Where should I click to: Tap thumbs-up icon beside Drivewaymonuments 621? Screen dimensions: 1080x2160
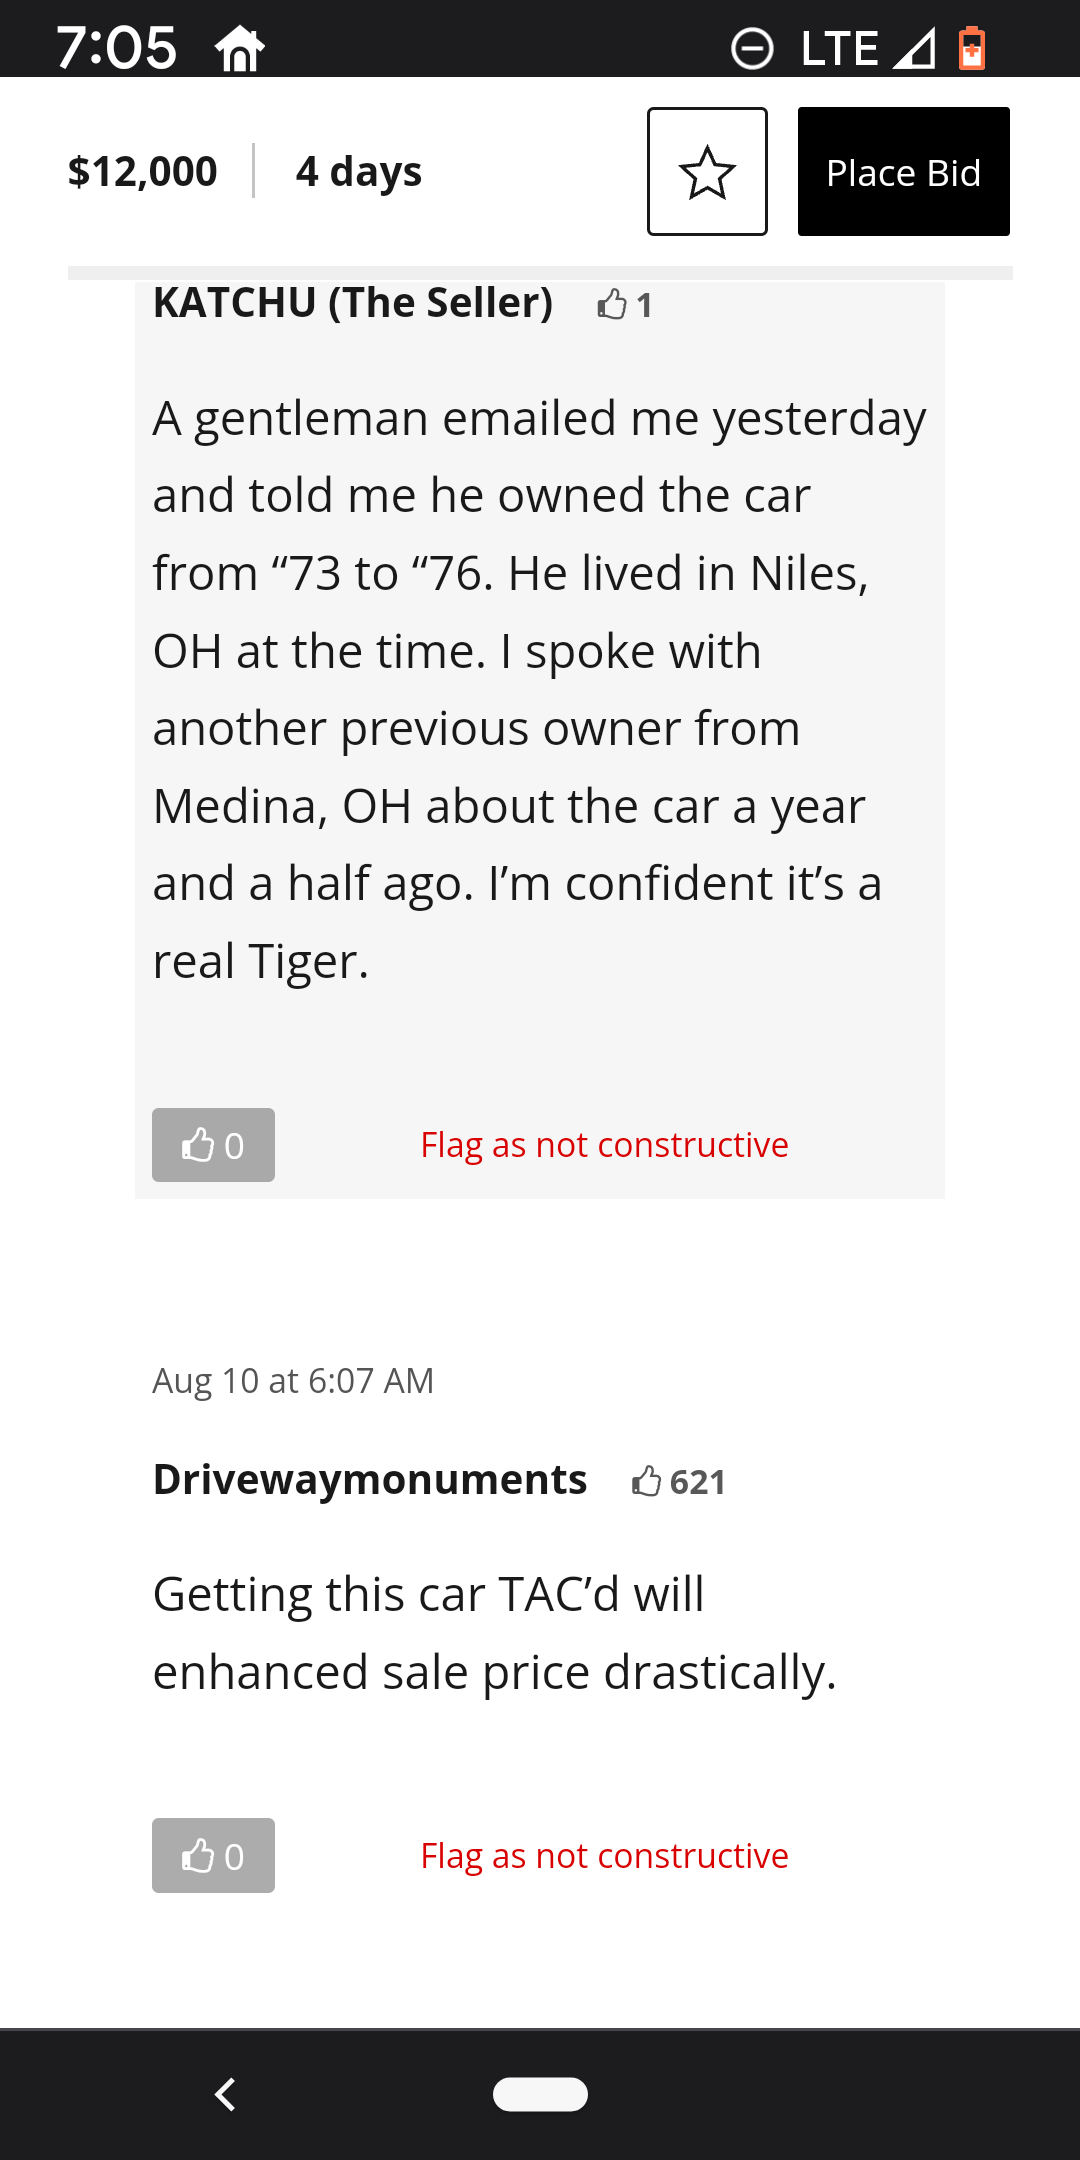[x=647, y=1481]
